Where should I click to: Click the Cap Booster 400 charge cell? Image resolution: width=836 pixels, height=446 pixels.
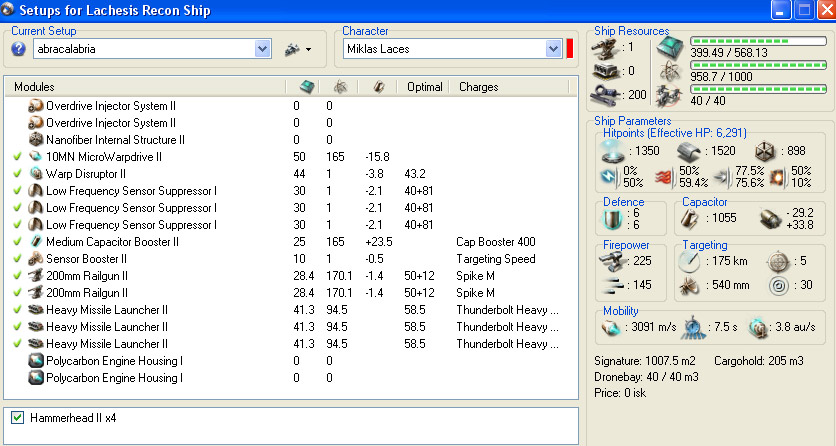[494, 241]
